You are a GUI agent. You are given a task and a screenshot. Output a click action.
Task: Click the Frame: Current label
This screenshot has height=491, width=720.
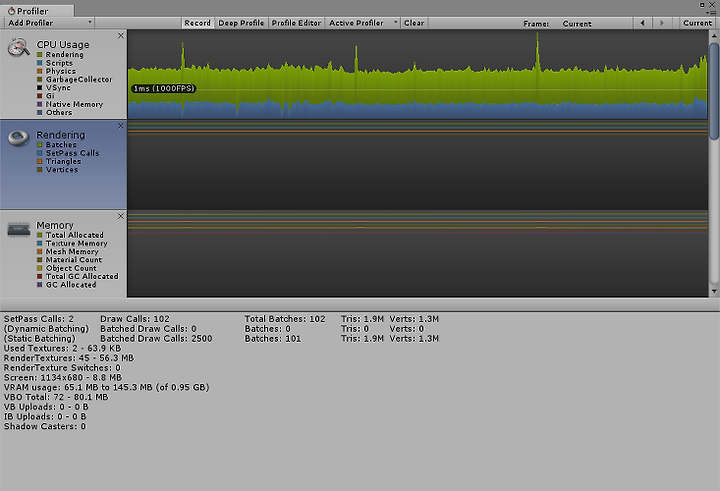point(557,23)
